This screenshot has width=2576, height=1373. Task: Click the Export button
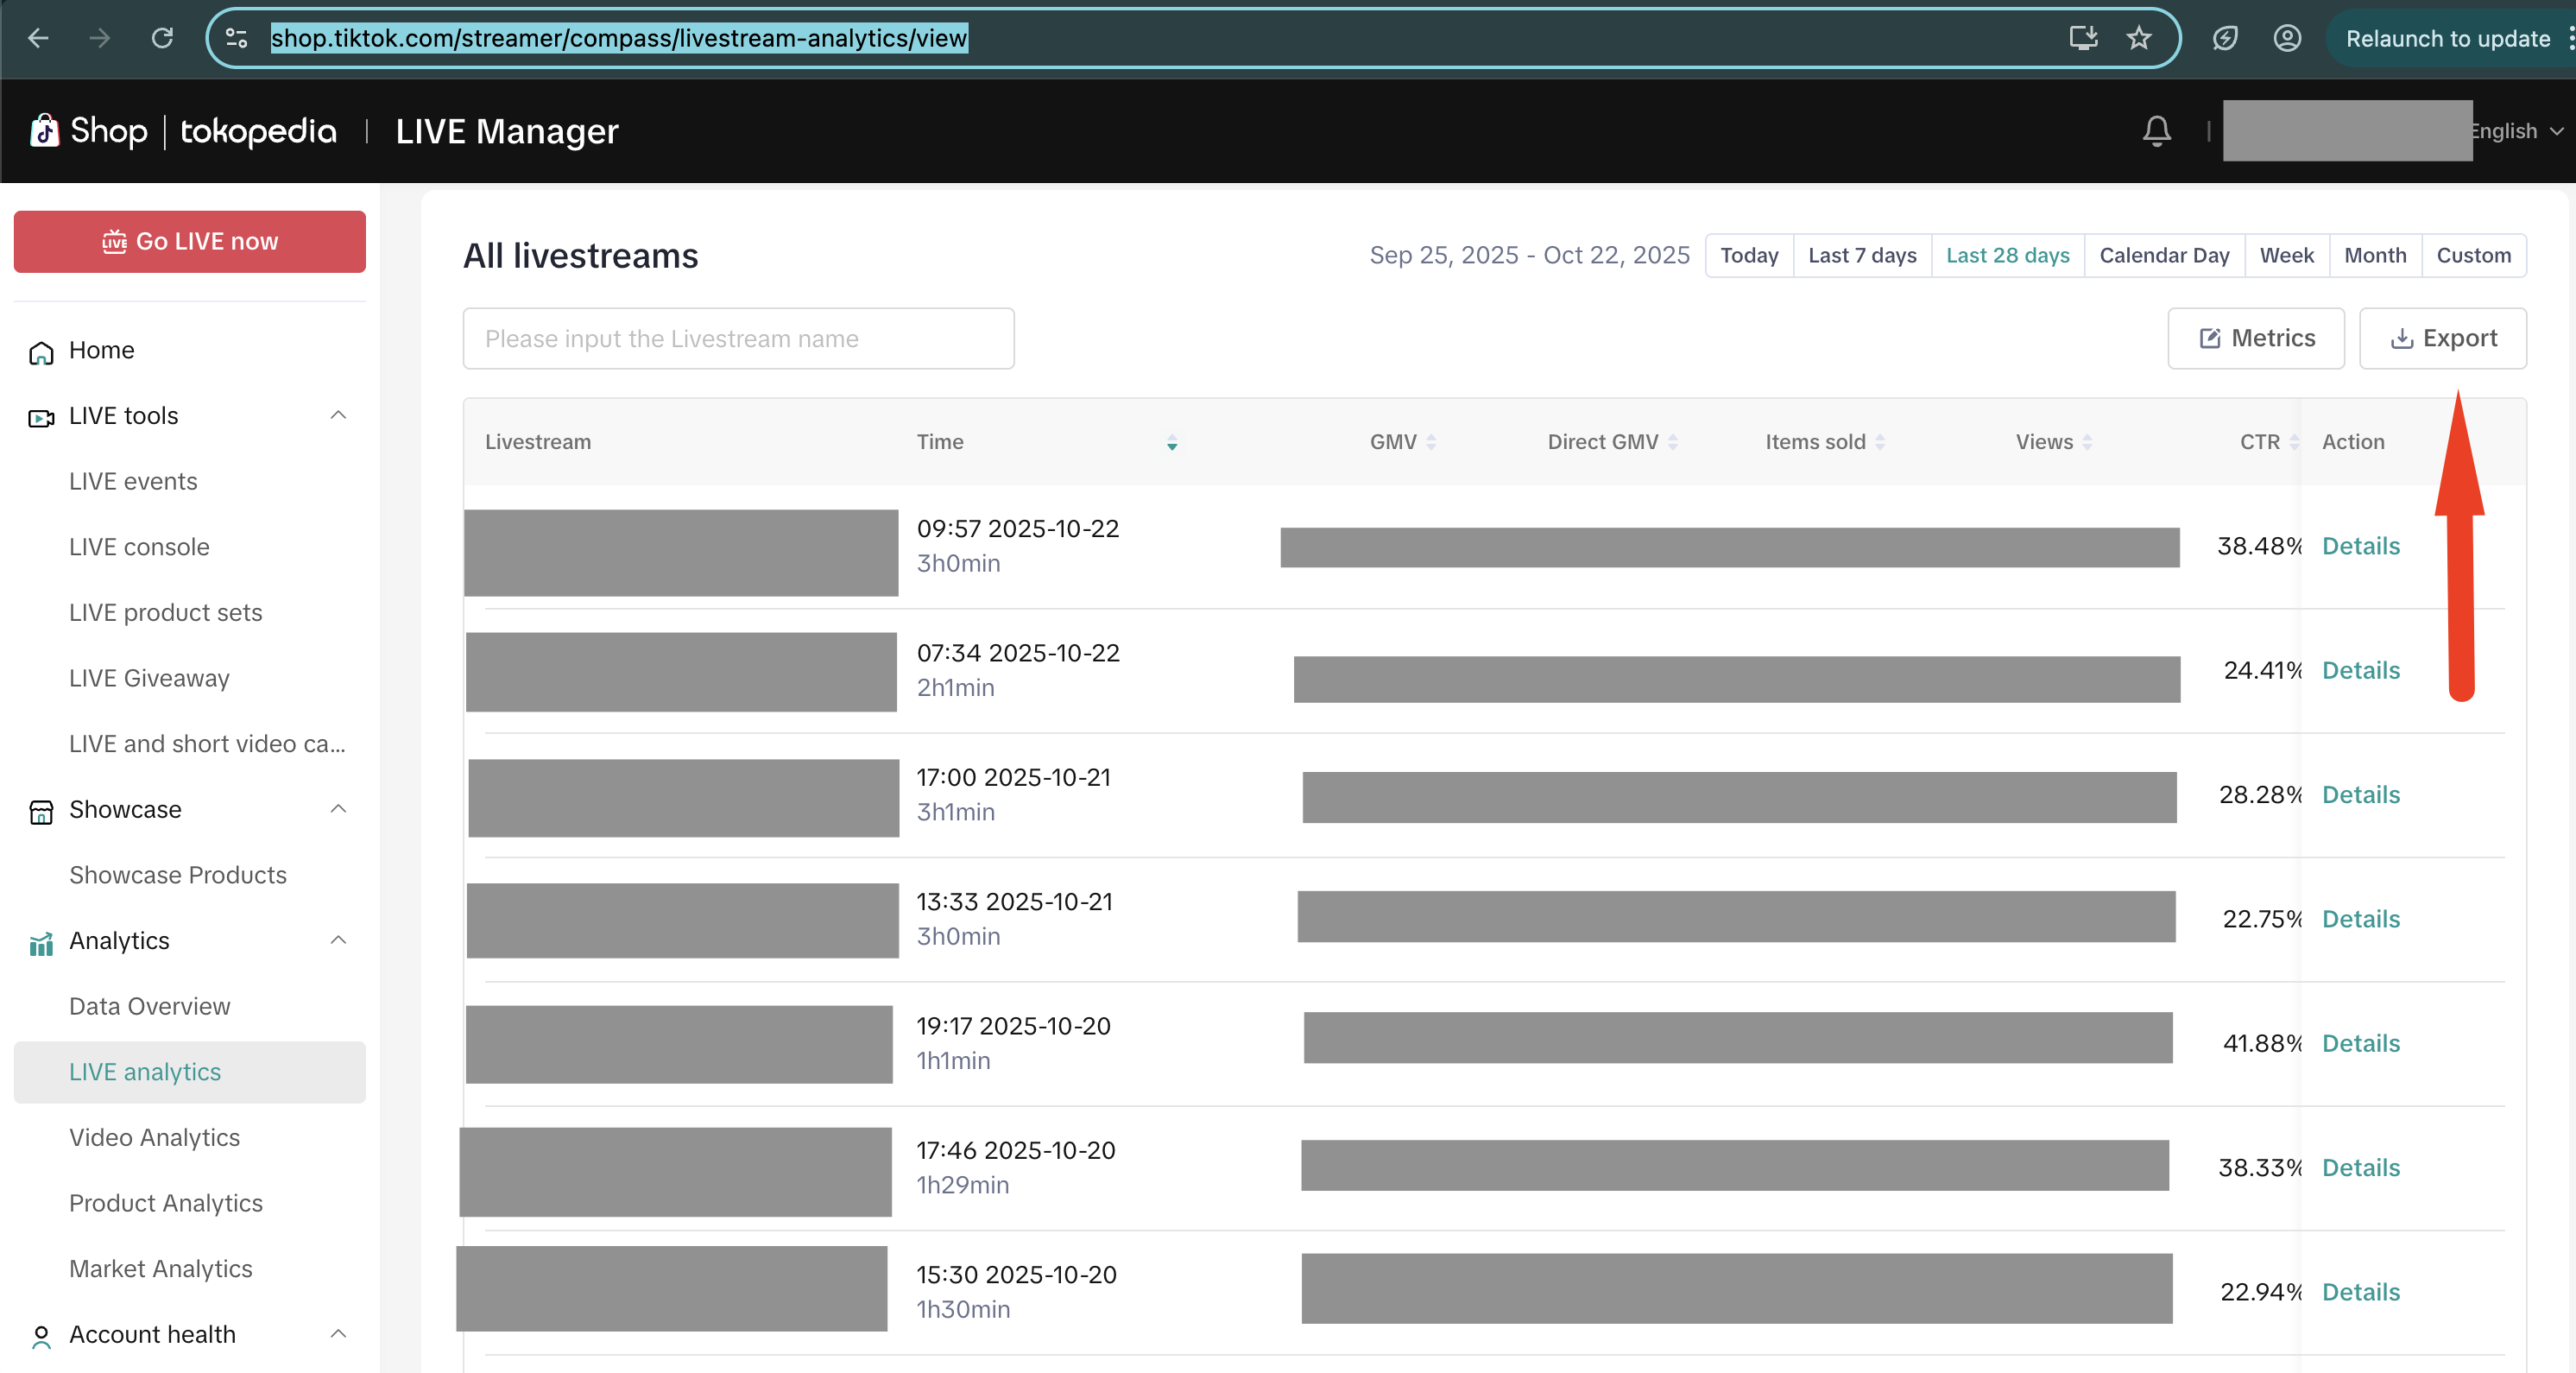(x=2442, y=338)
